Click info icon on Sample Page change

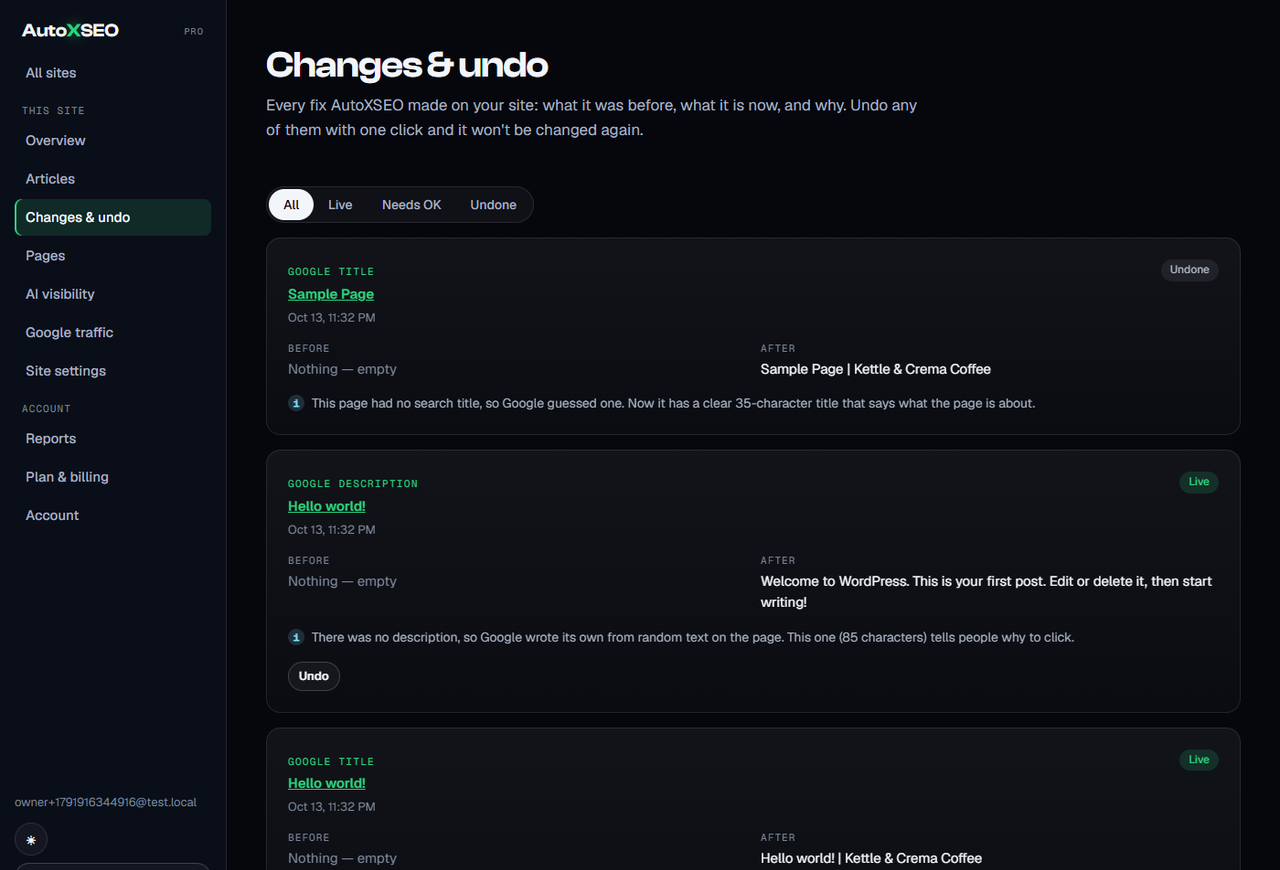coord(296,403)
